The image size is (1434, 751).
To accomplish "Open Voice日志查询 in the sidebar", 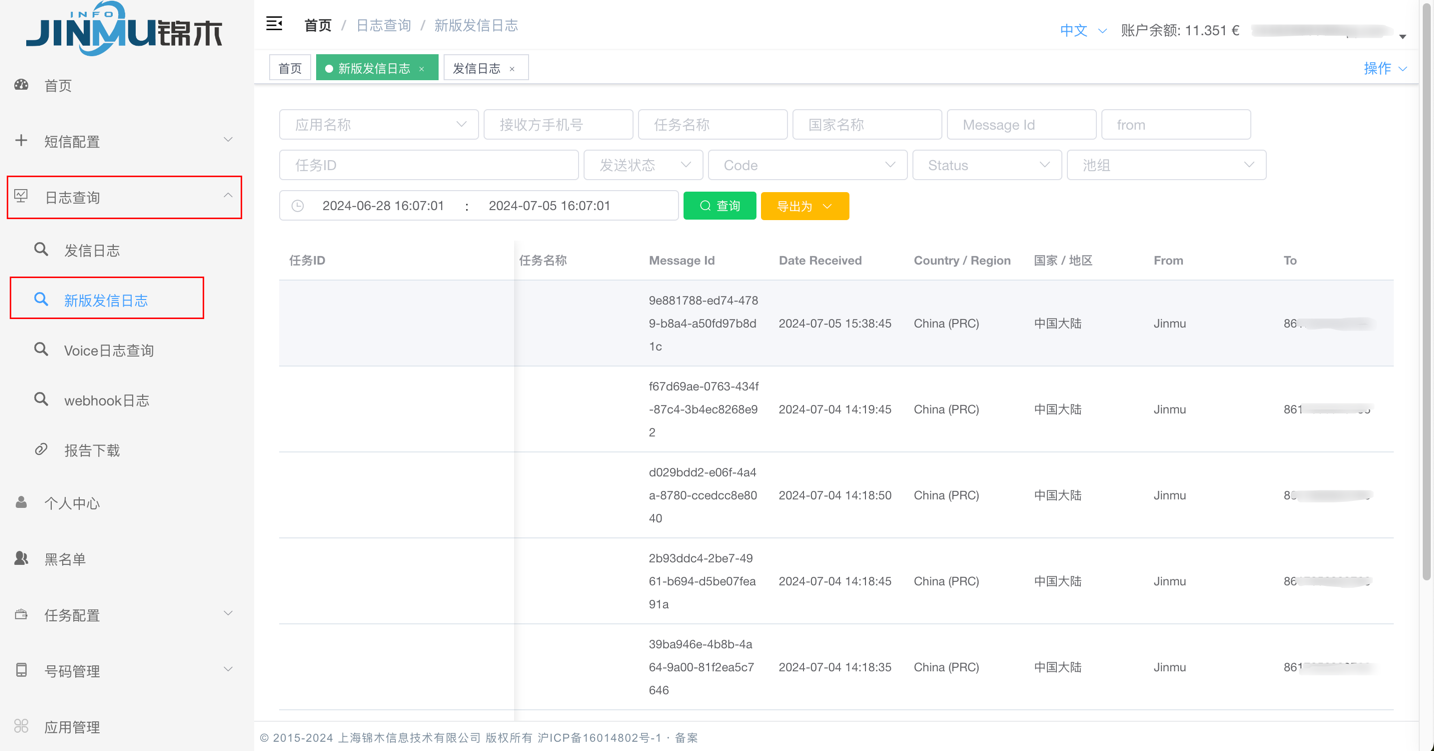I will 109,350.
